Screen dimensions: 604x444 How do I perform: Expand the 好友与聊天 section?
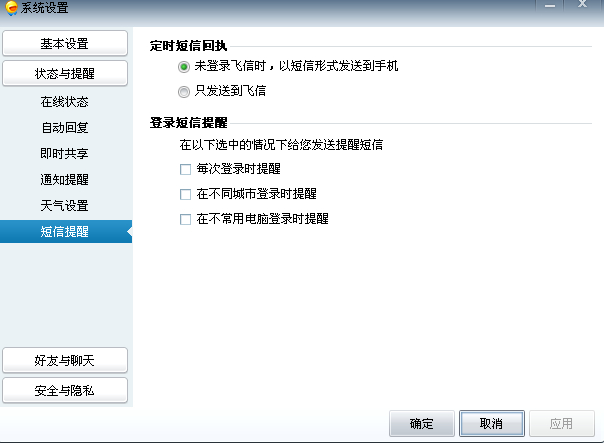(65, 360)
